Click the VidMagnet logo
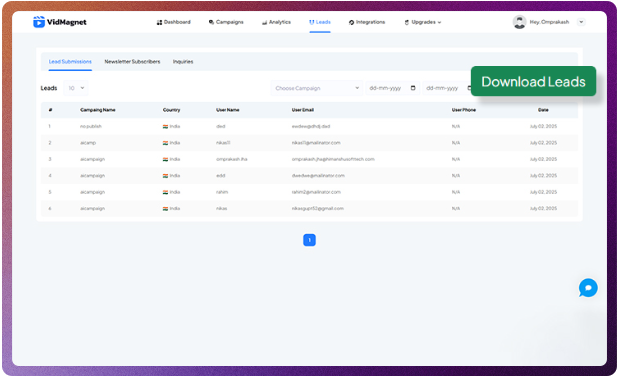This screenshot has height=378, width=618. (60, 22)
